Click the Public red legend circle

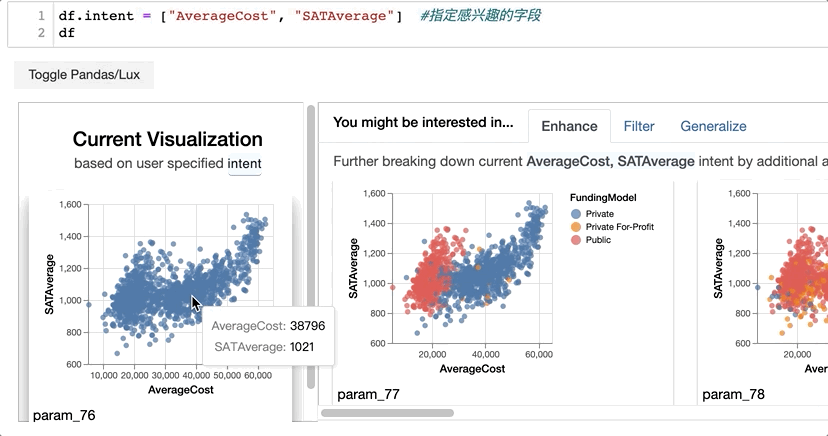(x=576, y=240)
